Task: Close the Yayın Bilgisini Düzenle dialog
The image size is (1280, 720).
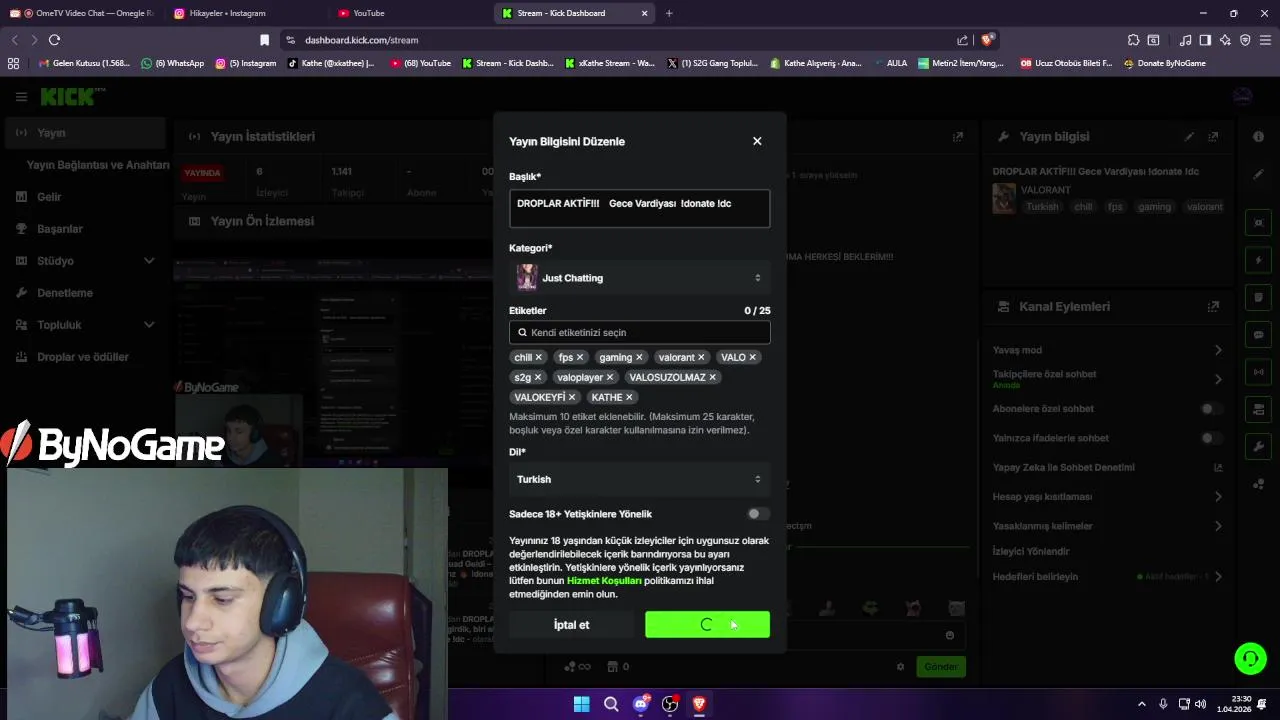Action: [x=757, y=141]
